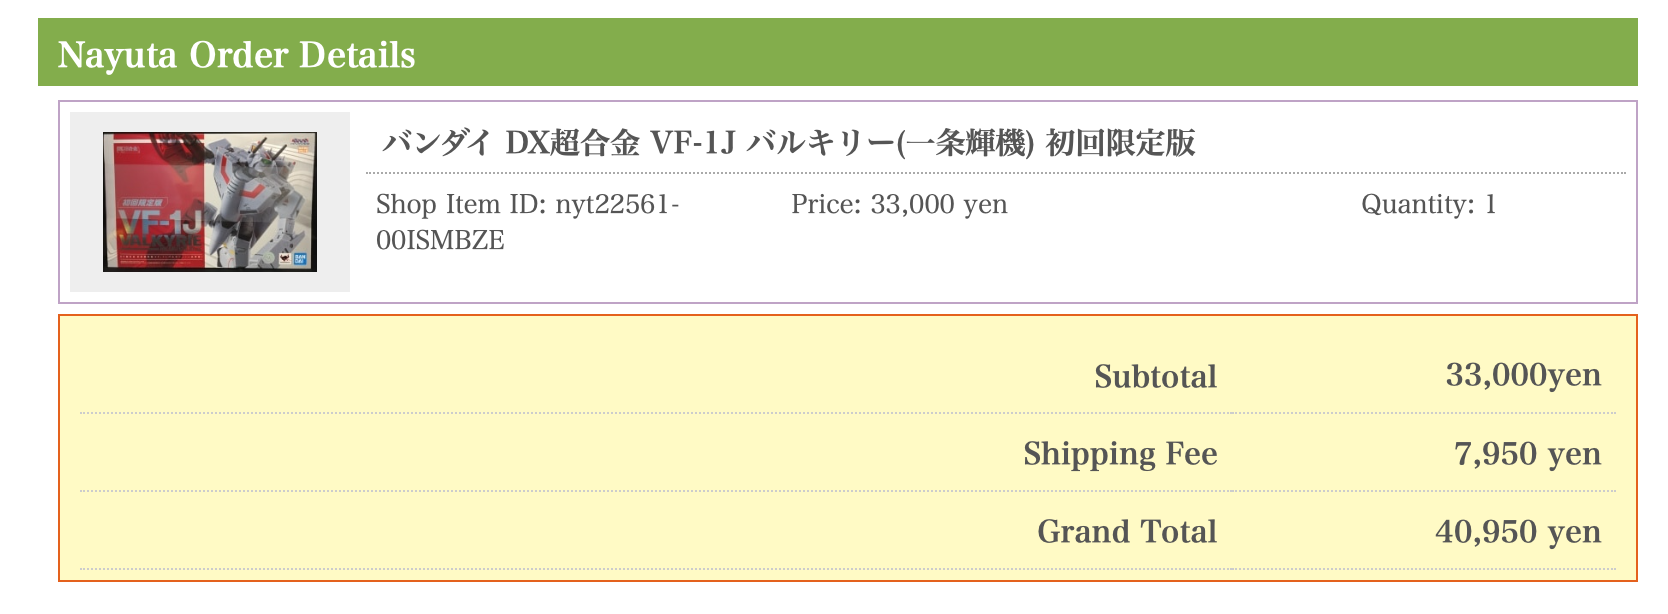Click the Shipping Fee label

coord(1120,454)
